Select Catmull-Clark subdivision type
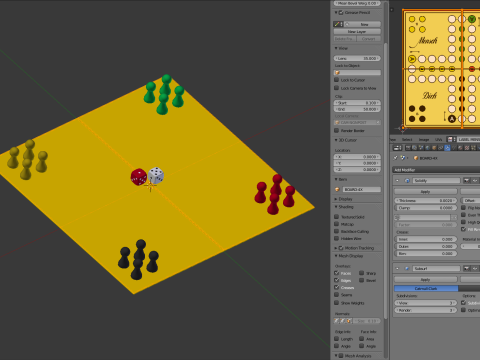480x360 pixels. 426,288
